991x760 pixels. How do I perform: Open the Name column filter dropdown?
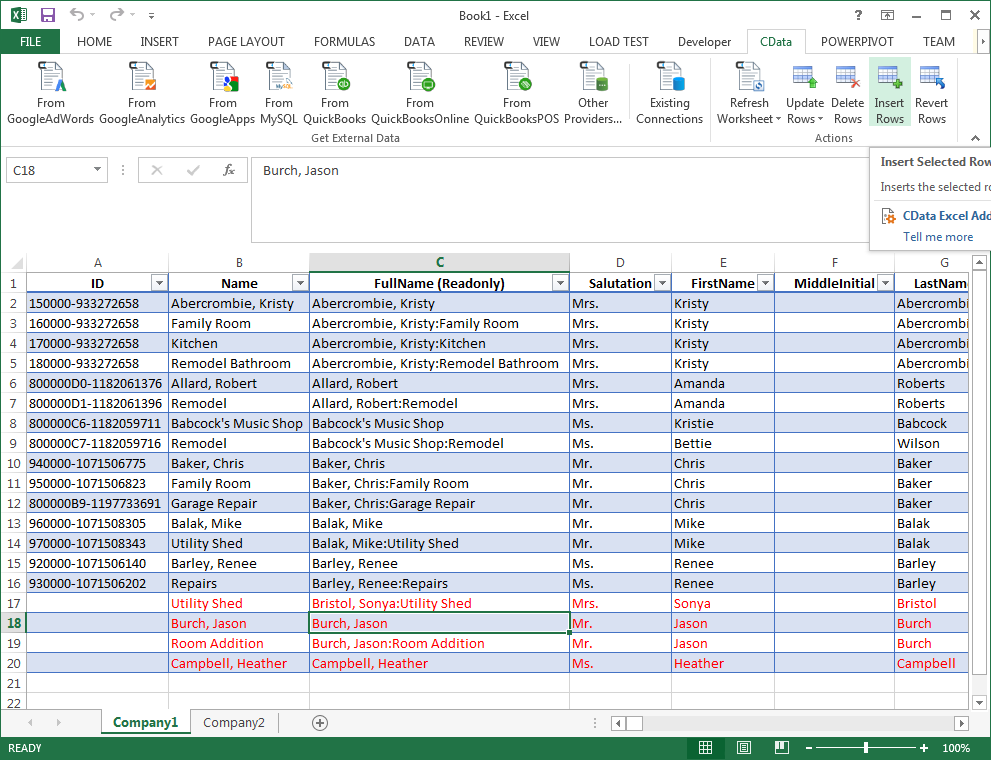coord(299,284)
